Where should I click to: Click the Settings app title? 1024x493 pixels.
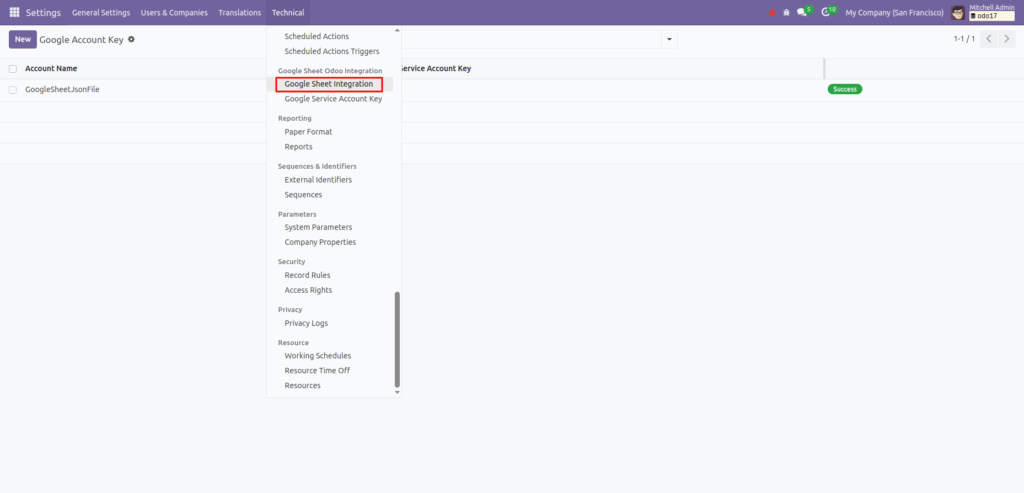pos(43,12)
